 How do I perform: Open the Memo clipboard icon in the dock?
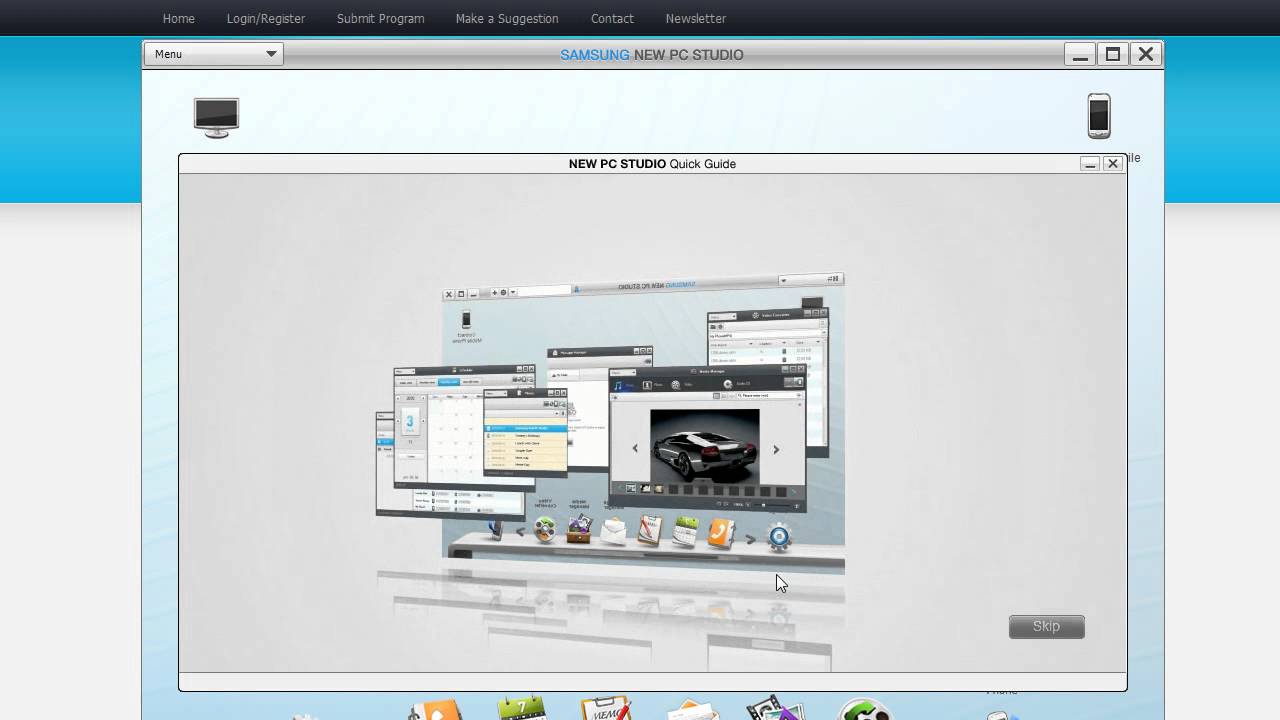[606, 707]
